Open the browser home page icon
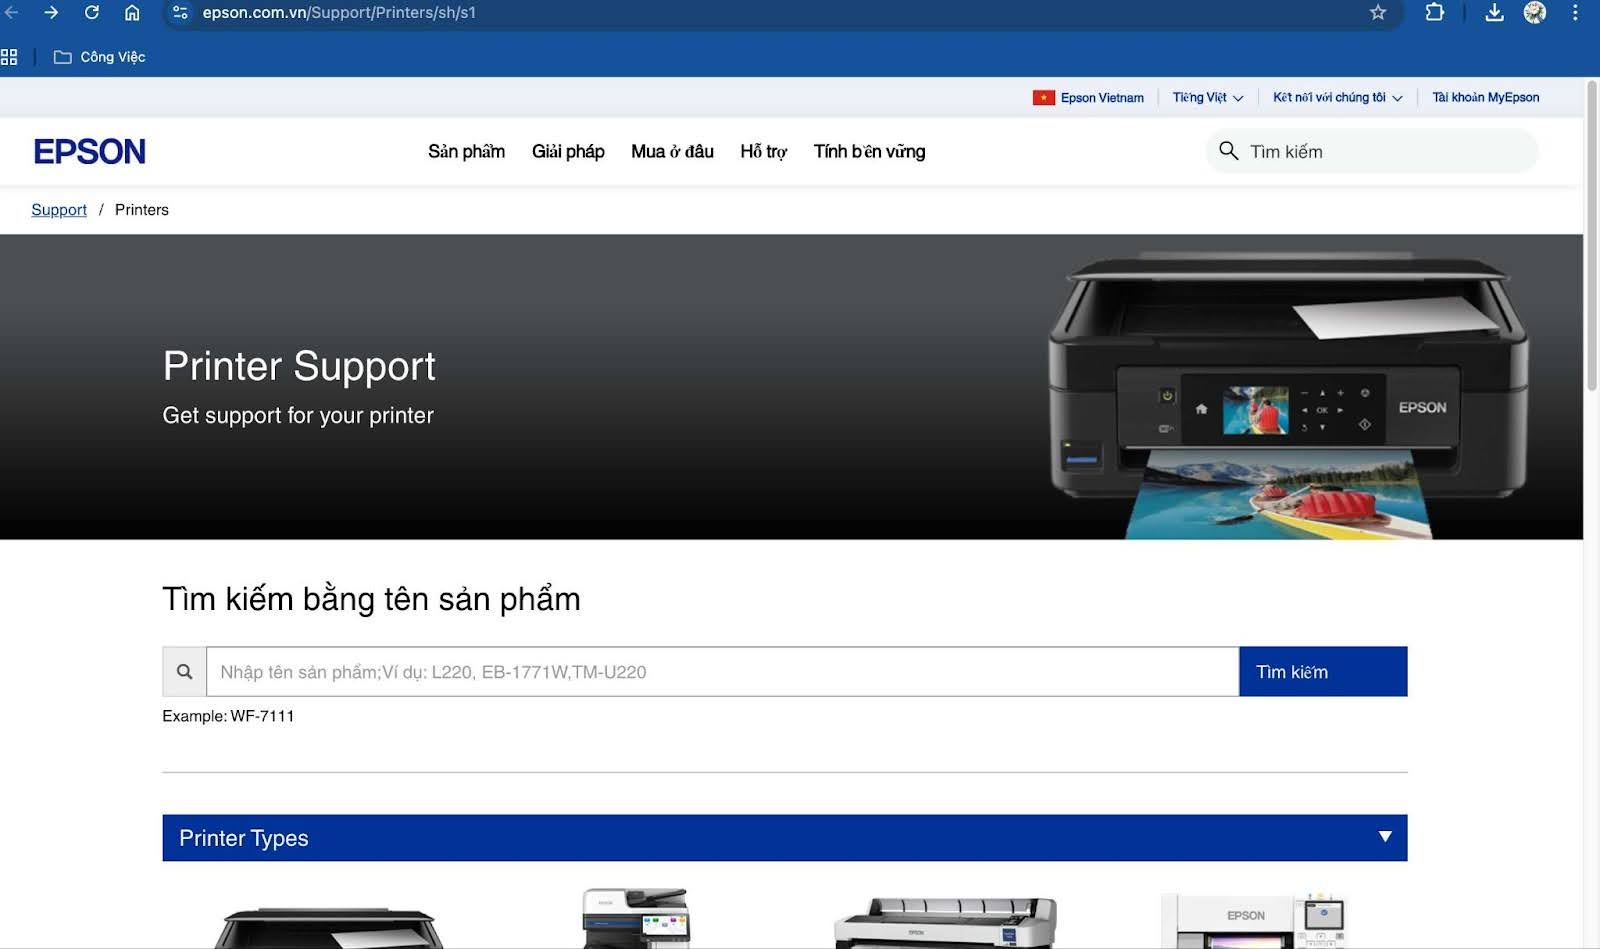The height and width of the screenshot is (949, 1600). pyautogui.click(x=133, y=13)
